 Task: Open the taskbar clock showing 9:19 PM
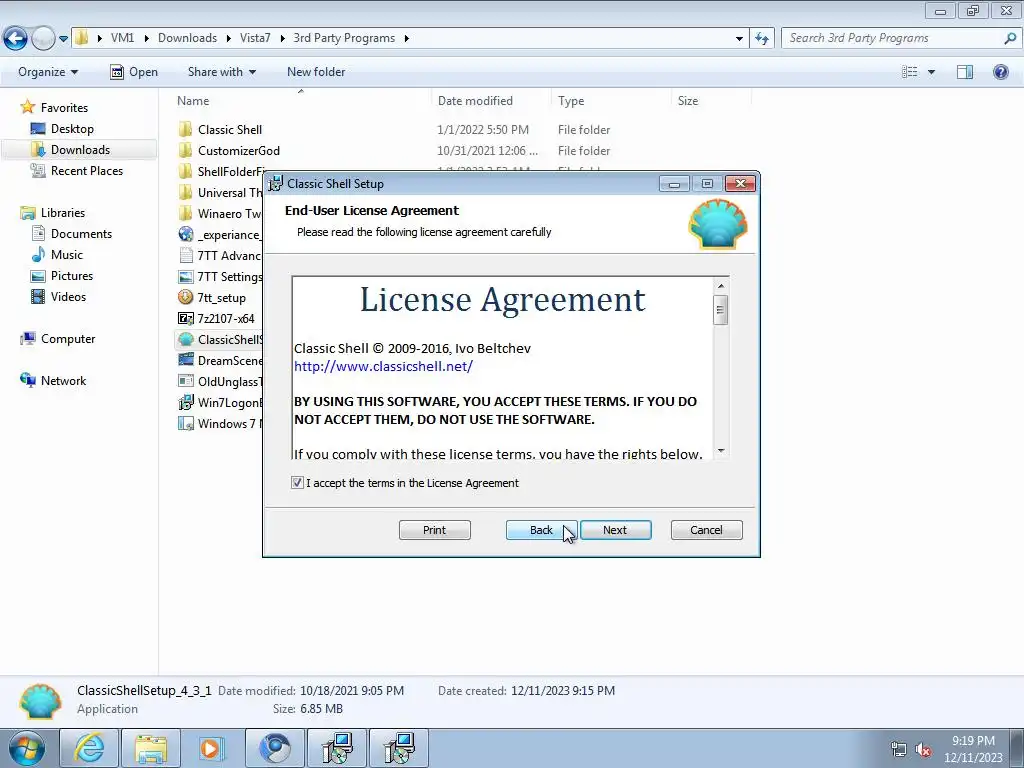973,749
